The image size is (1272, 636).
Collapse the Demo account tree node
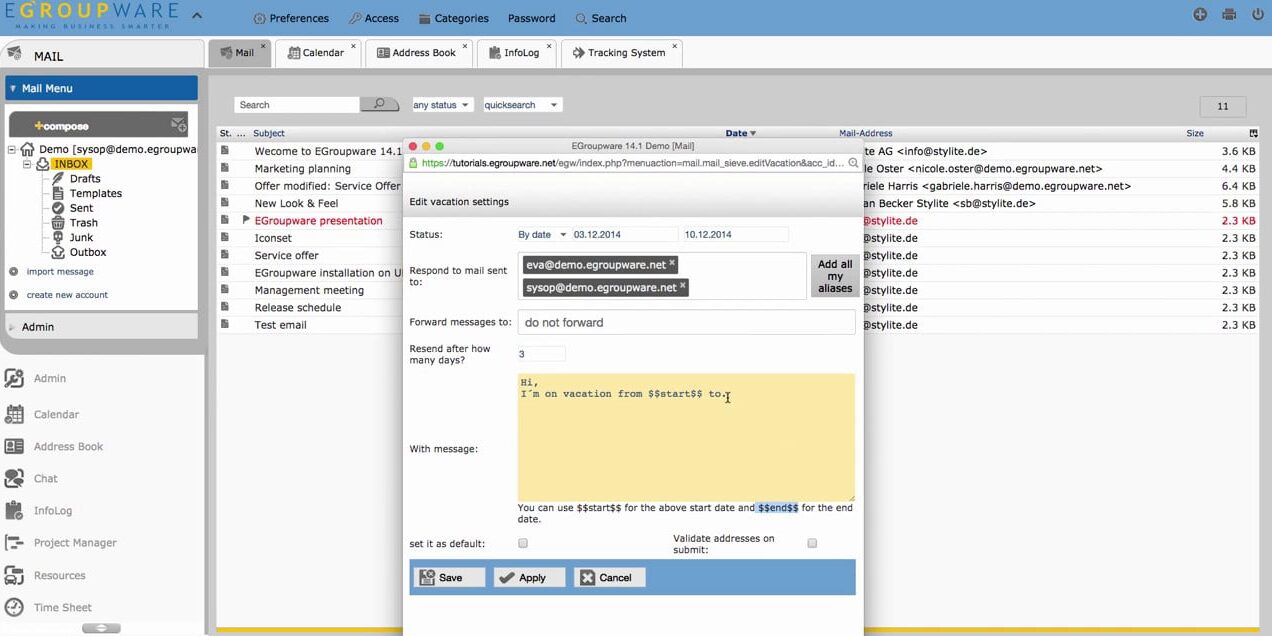click(13, 149)
